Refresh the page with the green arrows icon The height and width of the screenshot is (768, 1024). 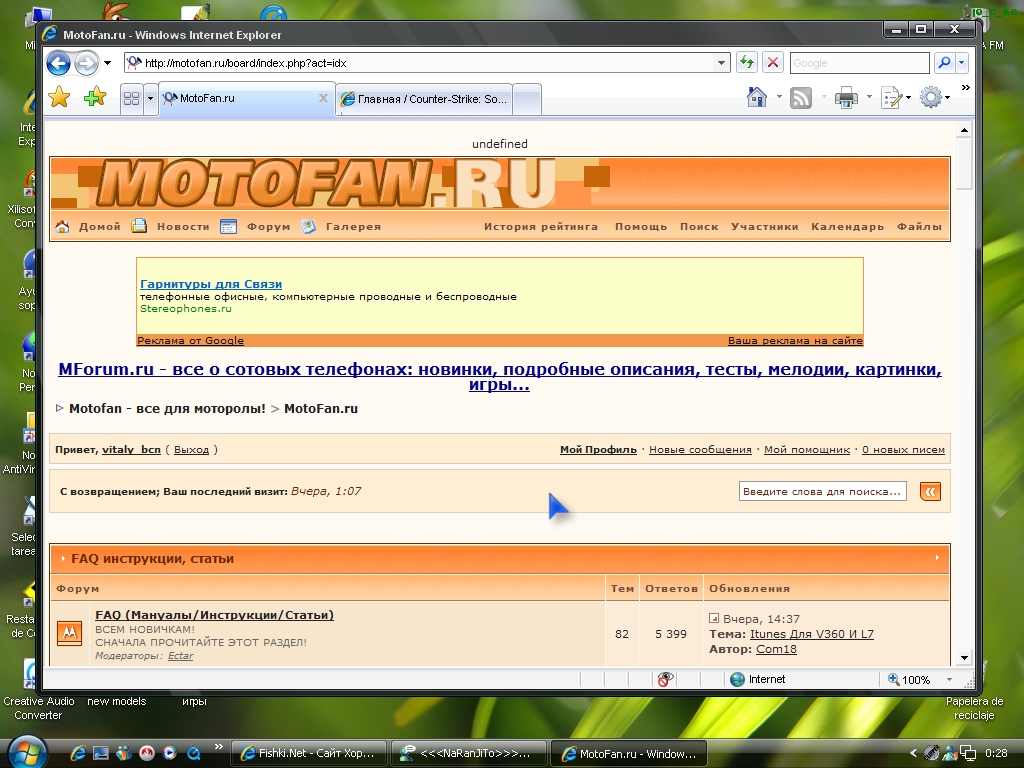(x=746, y=63)
